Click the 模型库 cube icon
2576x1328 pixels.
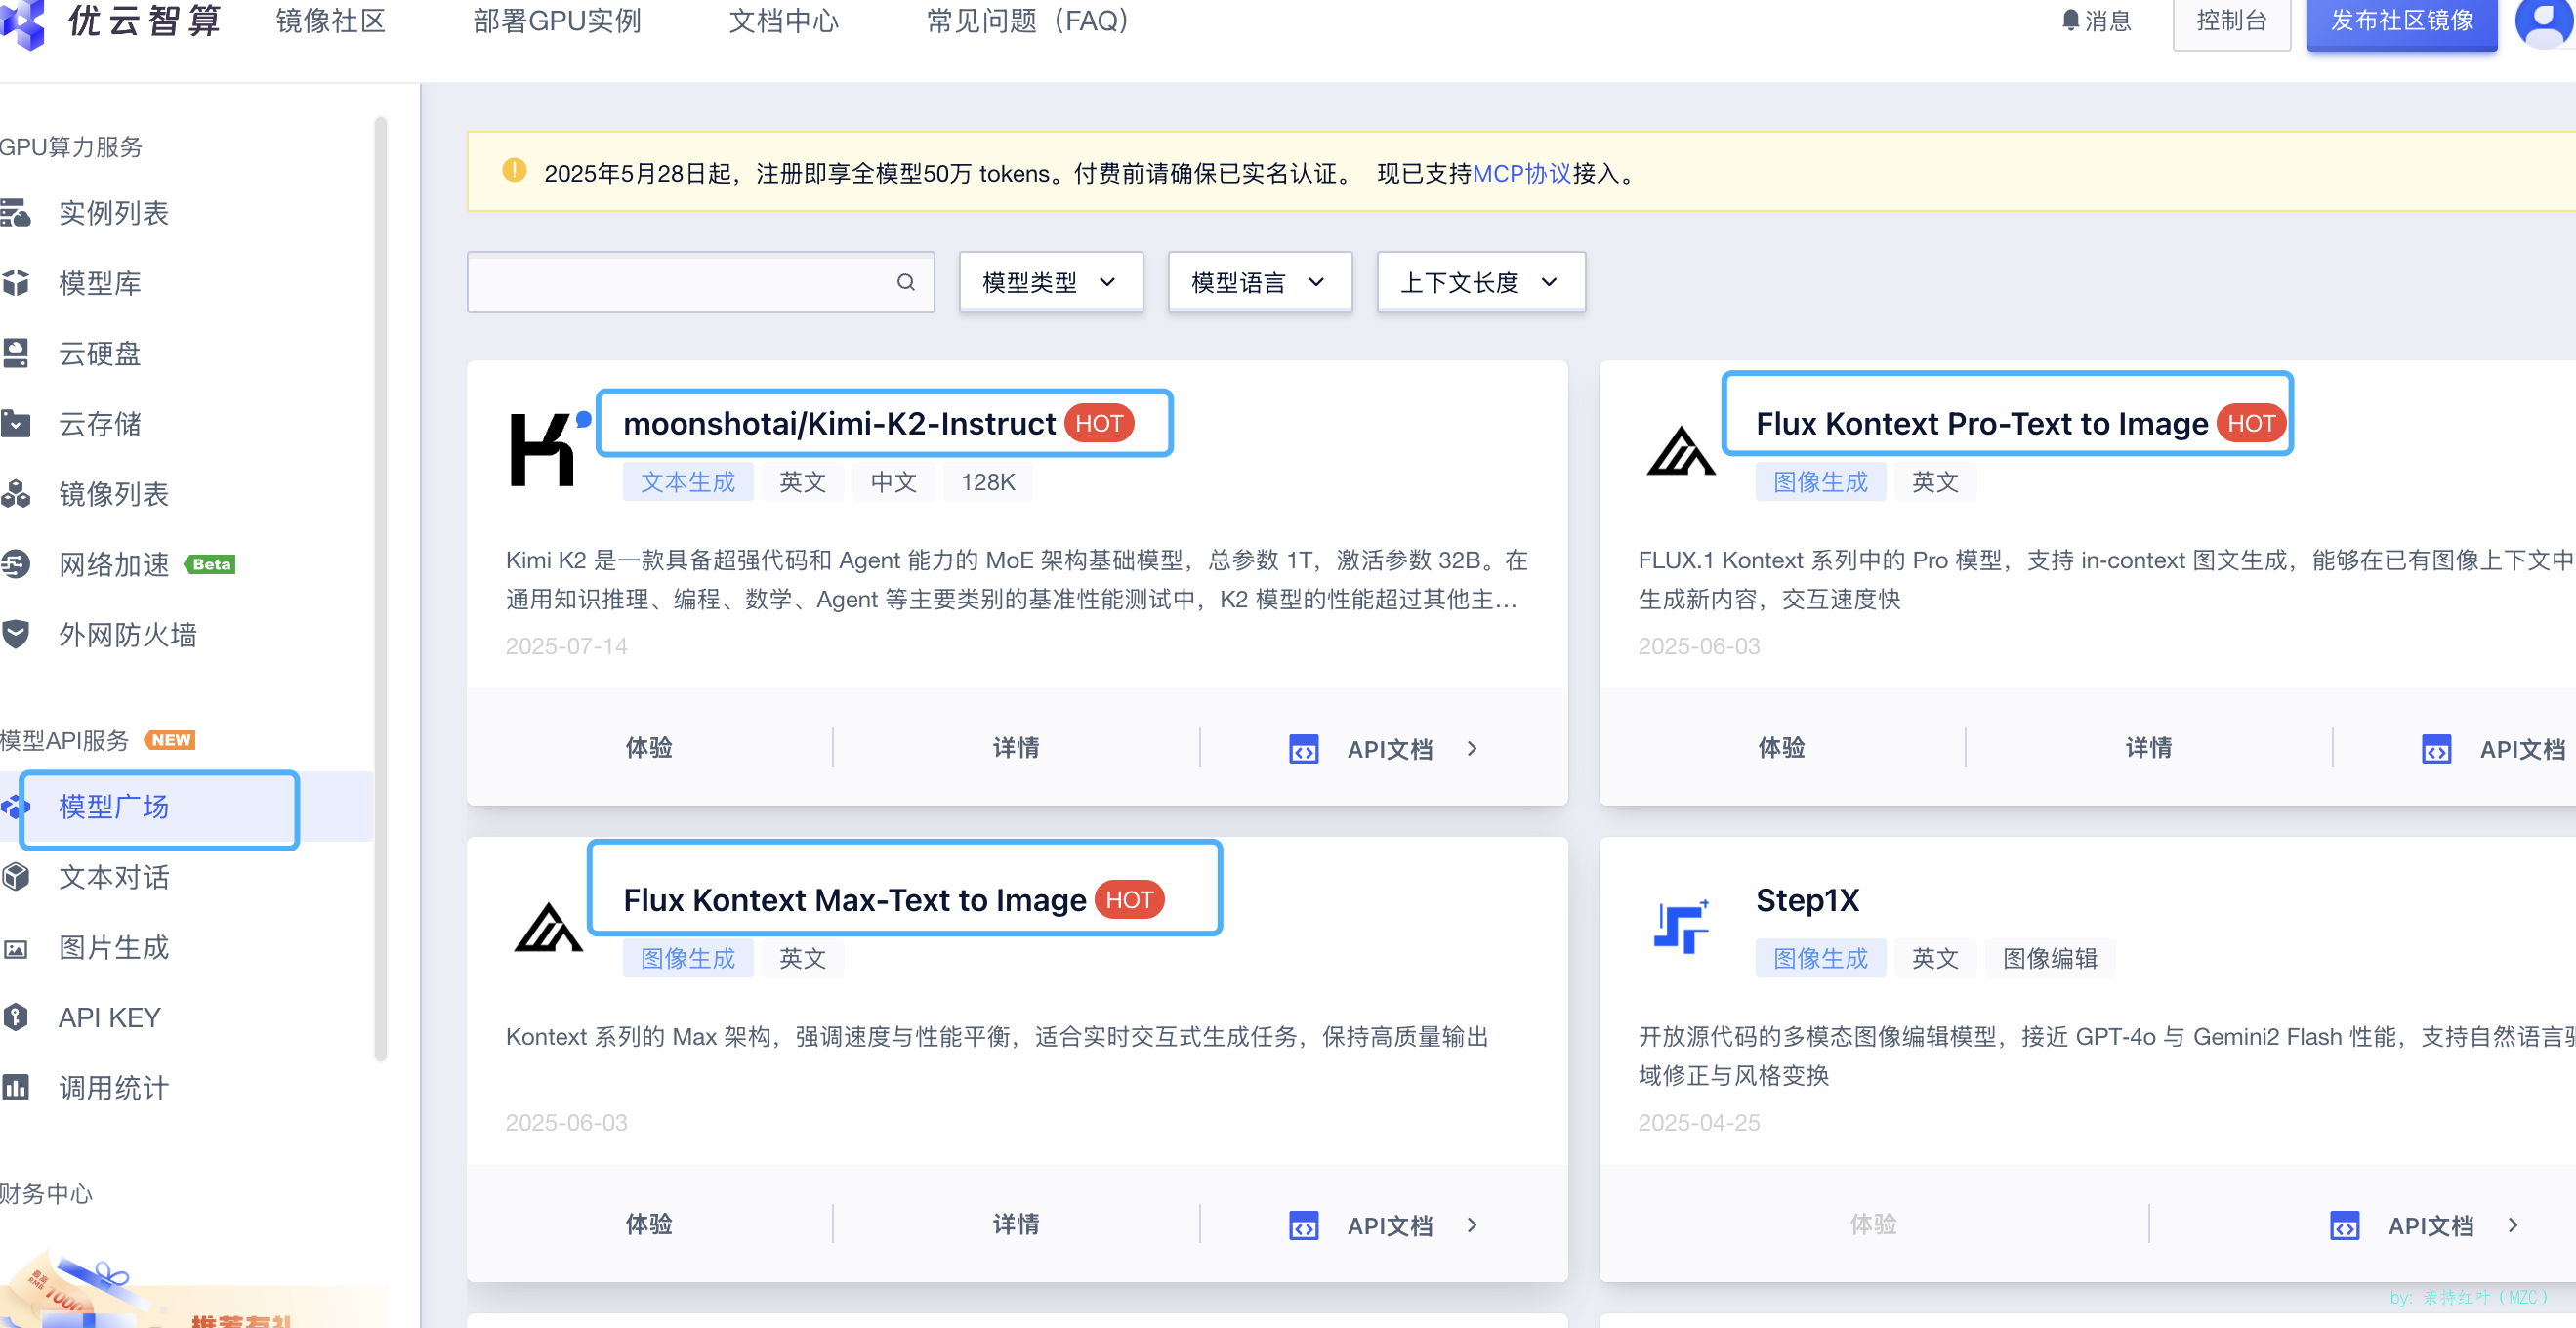click(x=16, y=283)
